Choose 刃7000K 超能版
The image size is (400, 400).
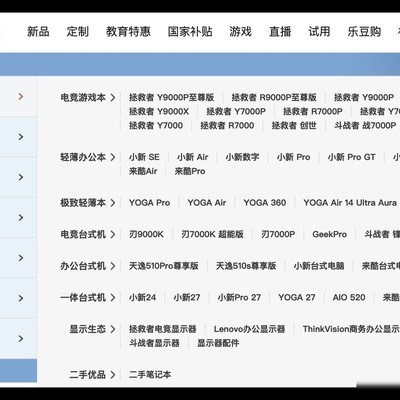[212, 234]
